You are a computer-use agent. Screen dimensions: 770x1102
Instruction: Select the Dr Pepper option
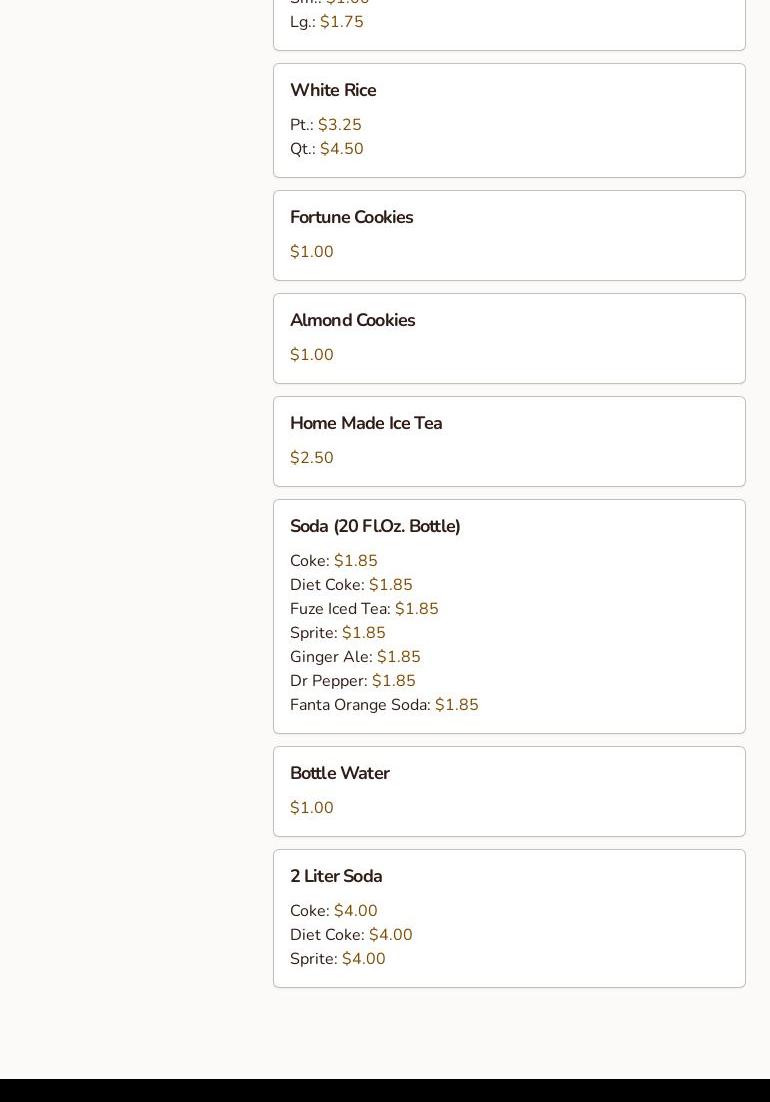pyautogui.click(x=352, y=681)
